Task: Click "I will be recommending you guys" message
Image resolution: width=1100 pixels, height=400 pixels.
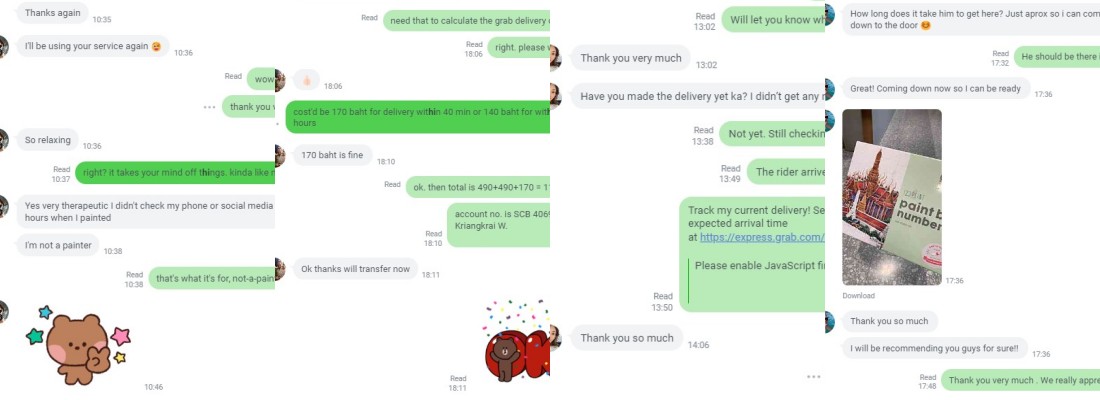Action: [934, 348]
